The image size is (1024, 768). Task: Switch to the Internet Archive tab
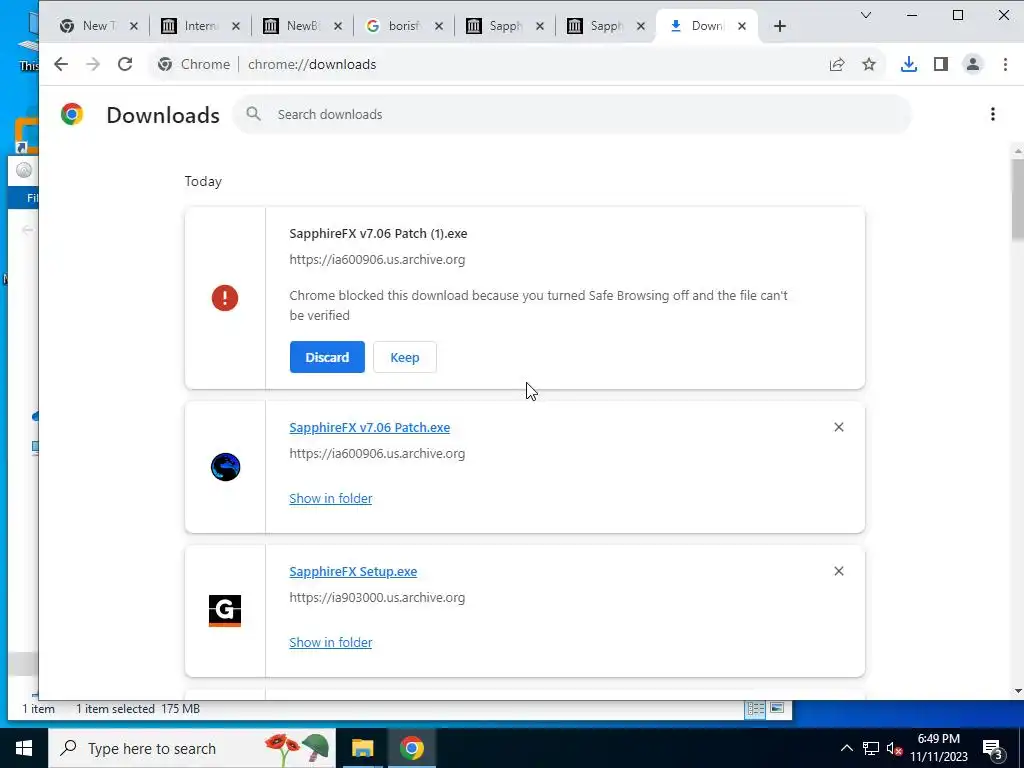click(200, 26)
